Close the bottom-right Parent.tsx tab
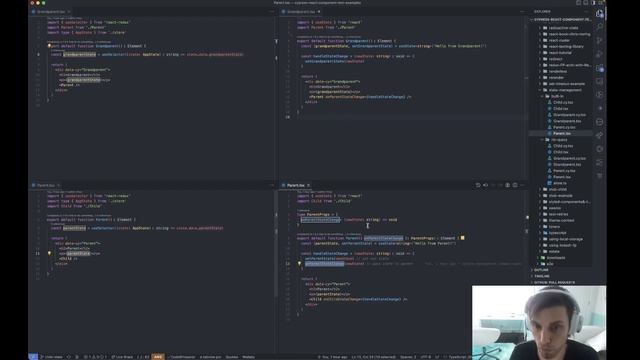Image resolution: width=640 pixels, height=360 pixels. pyautogui.click(x=309, y=185)
